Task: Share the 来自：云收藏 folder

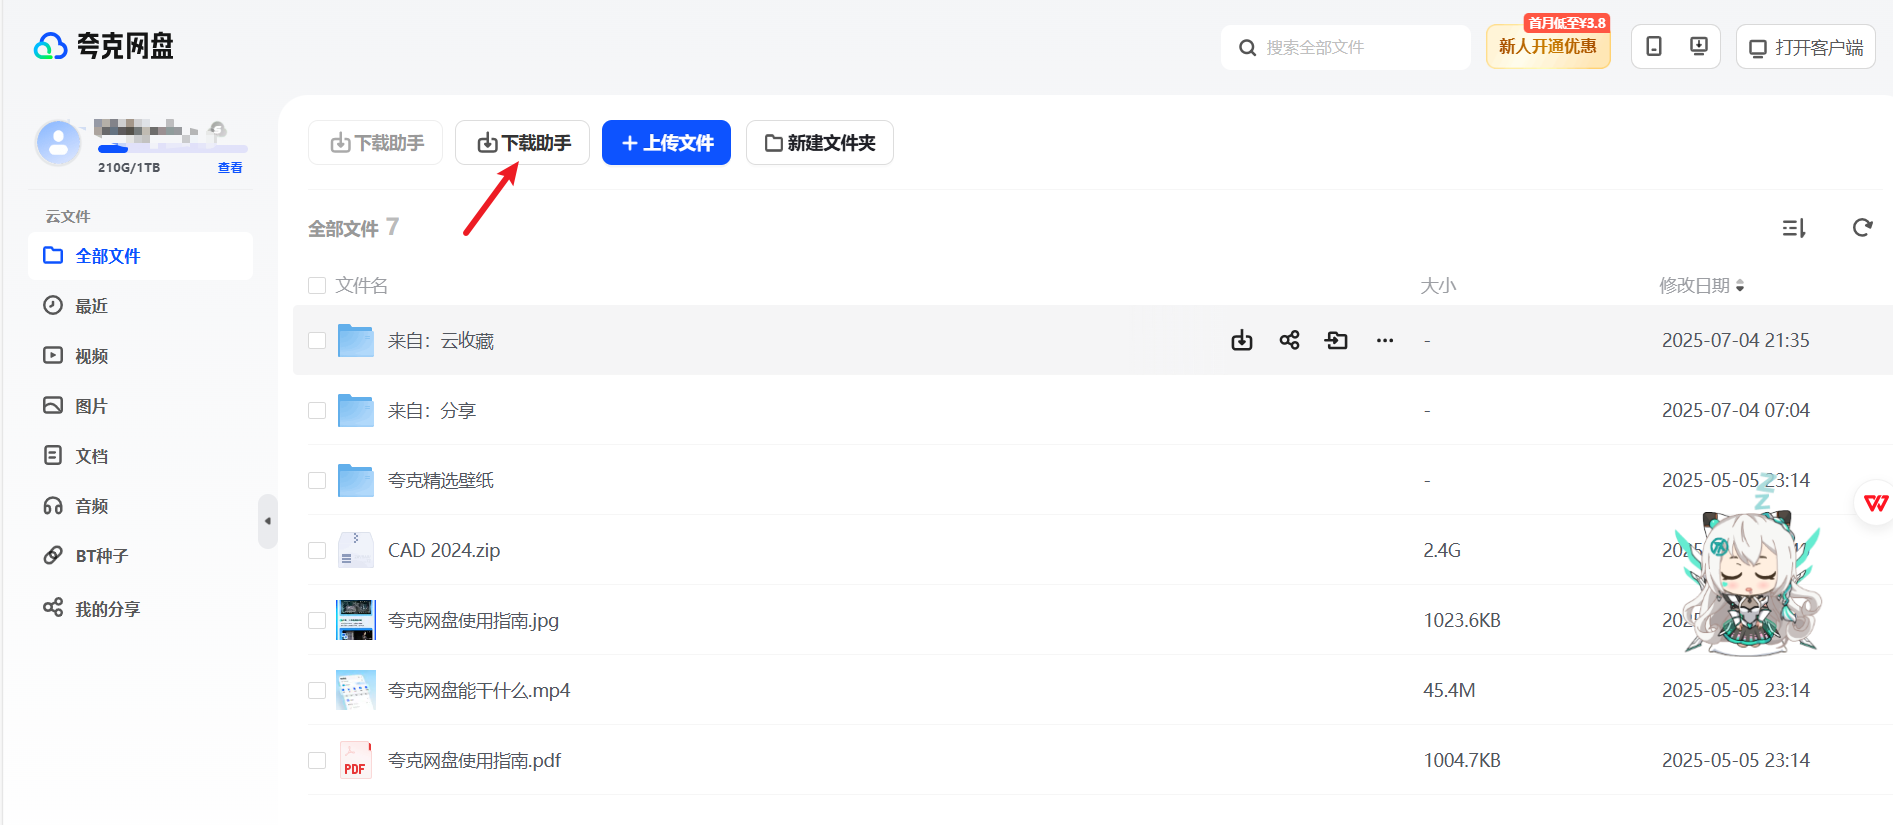Action: [1289, 340]
